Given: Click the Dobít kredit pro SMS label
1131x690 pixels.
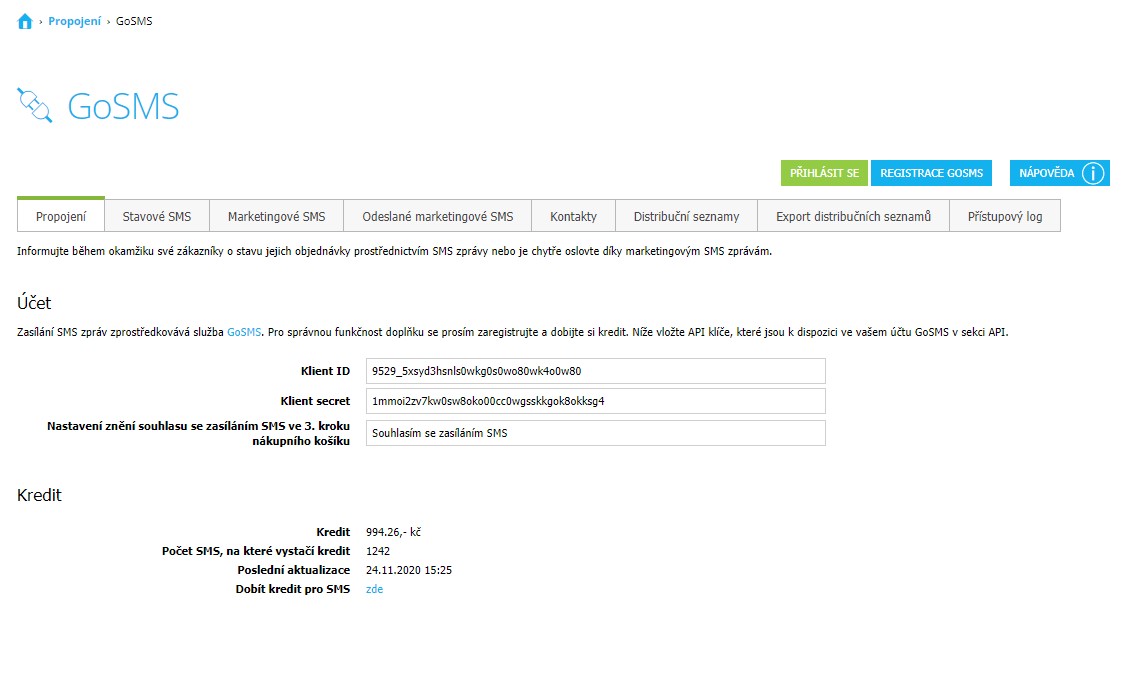Looking at the screenshot, I should click(x=293, y=589).
